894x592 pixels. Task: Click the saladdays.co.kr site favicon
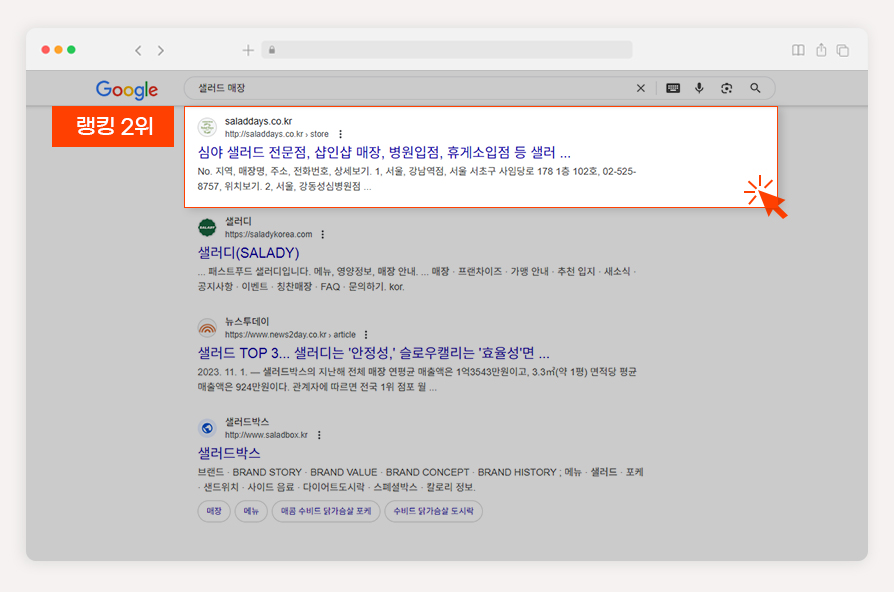point(207,127)
